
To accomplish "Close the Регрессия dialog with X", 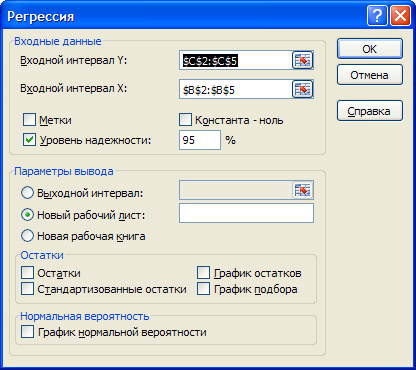I will 400,15.
